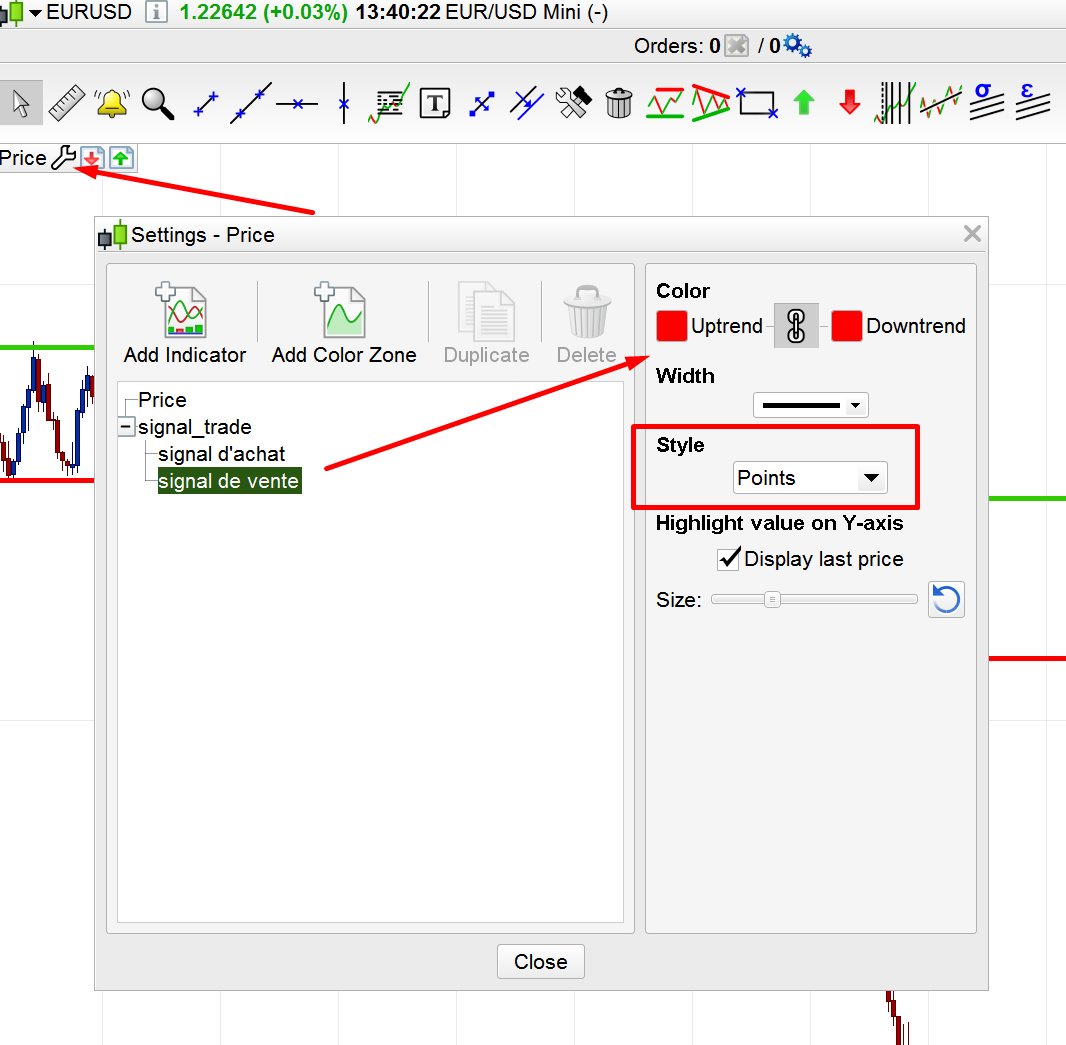Open the orders settings gears icon
This screenshot has width=1066, height=1045.
797,46
